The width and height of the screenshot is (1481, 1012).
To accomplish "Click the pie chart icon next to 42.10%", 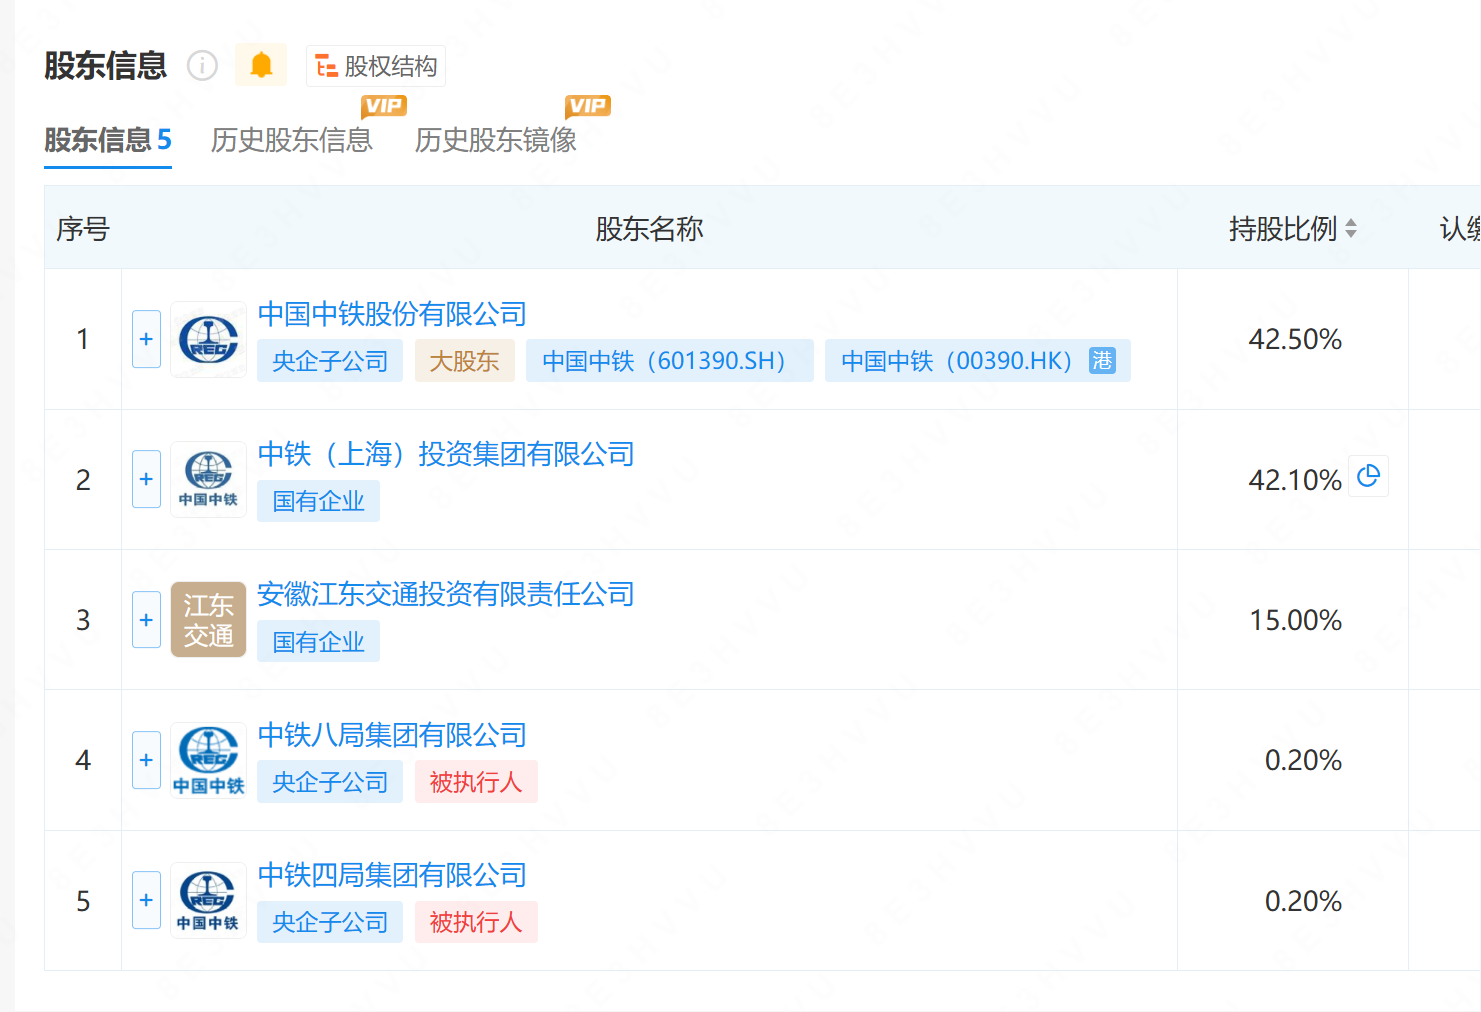I will click(1368, 477).
